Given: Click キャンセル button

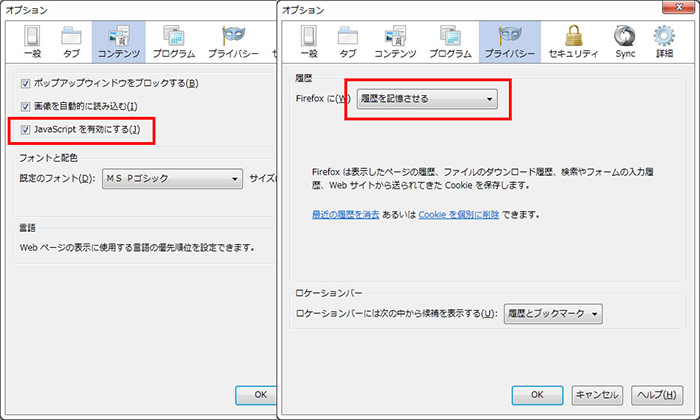Looking at the screenshot, I should click(597, 395).
